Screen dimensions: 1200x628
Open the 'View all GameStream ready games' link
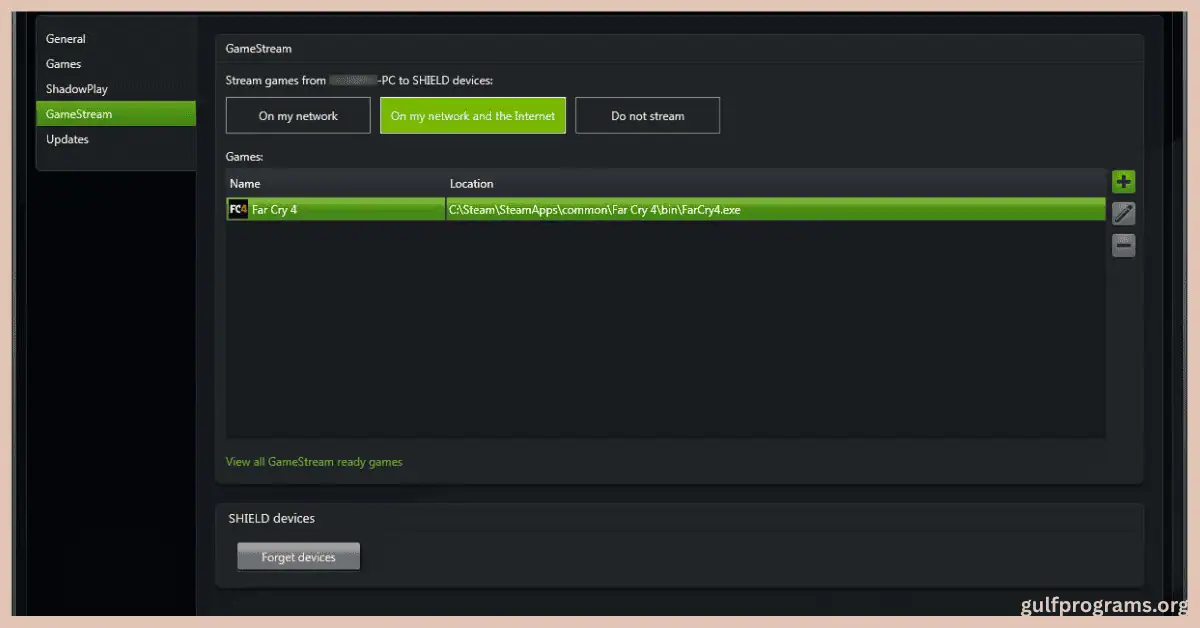point(314,462)
